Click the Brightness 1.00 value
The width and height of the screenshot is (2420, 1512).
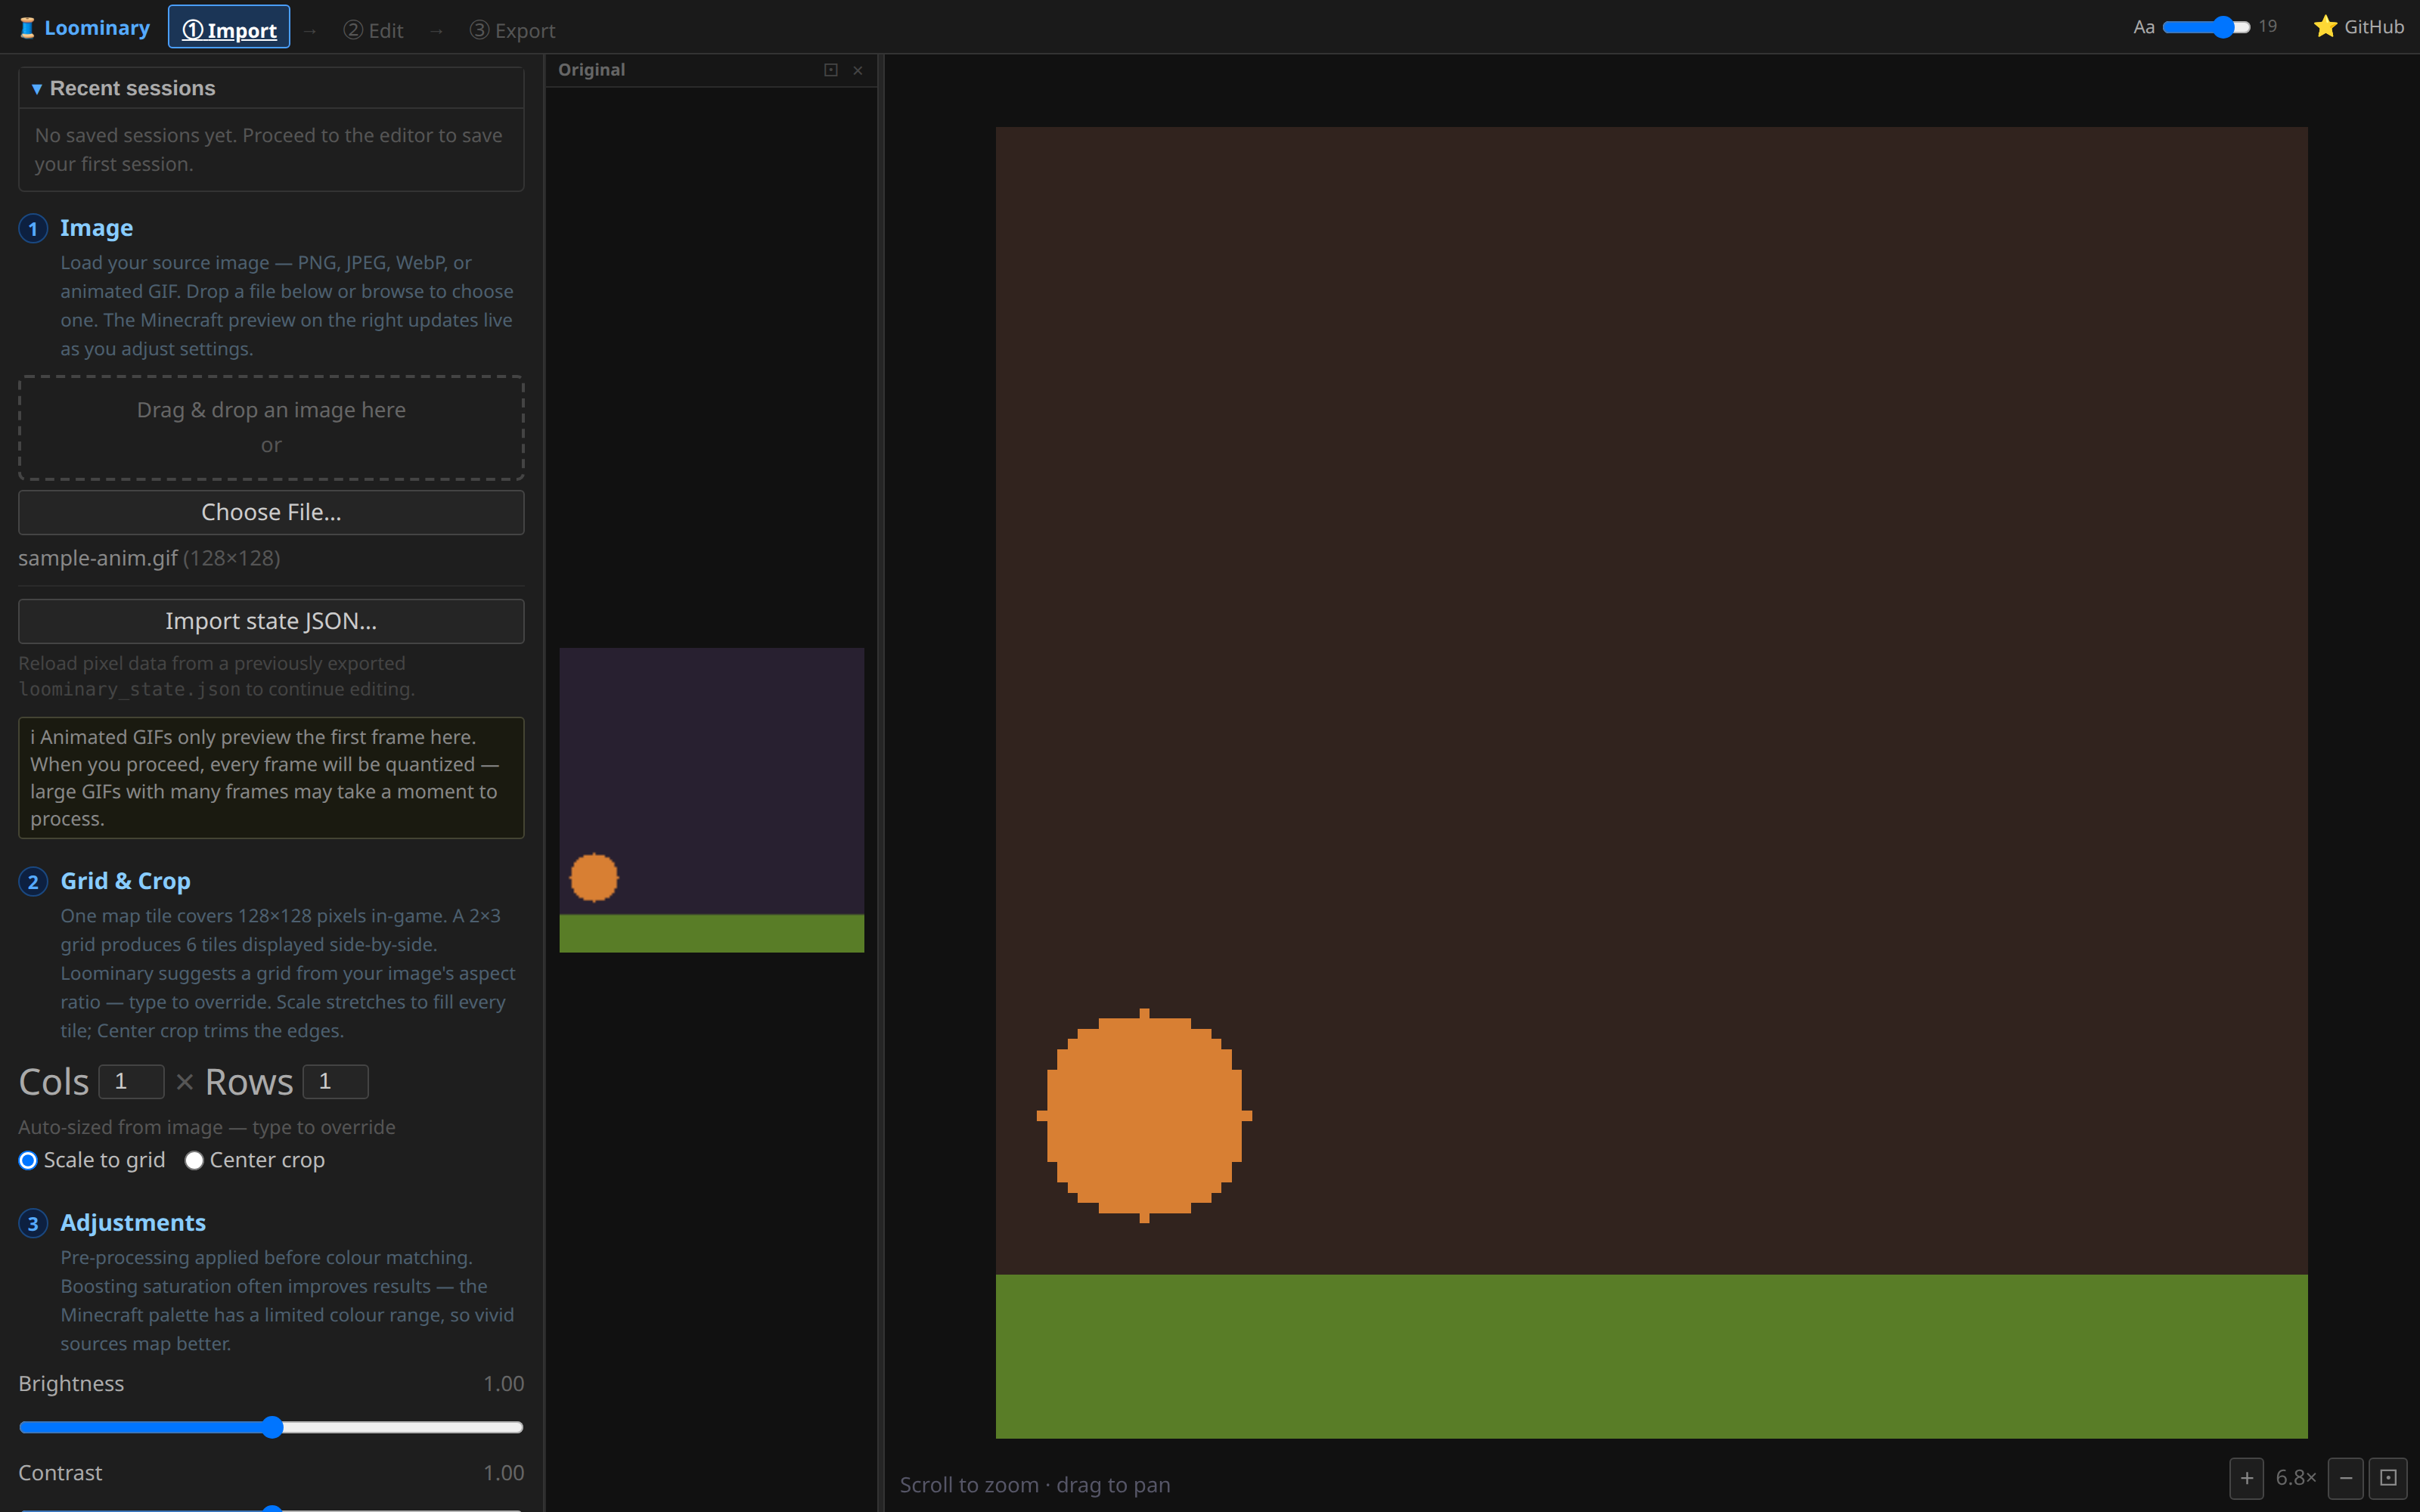click(x=503, y=1384)
